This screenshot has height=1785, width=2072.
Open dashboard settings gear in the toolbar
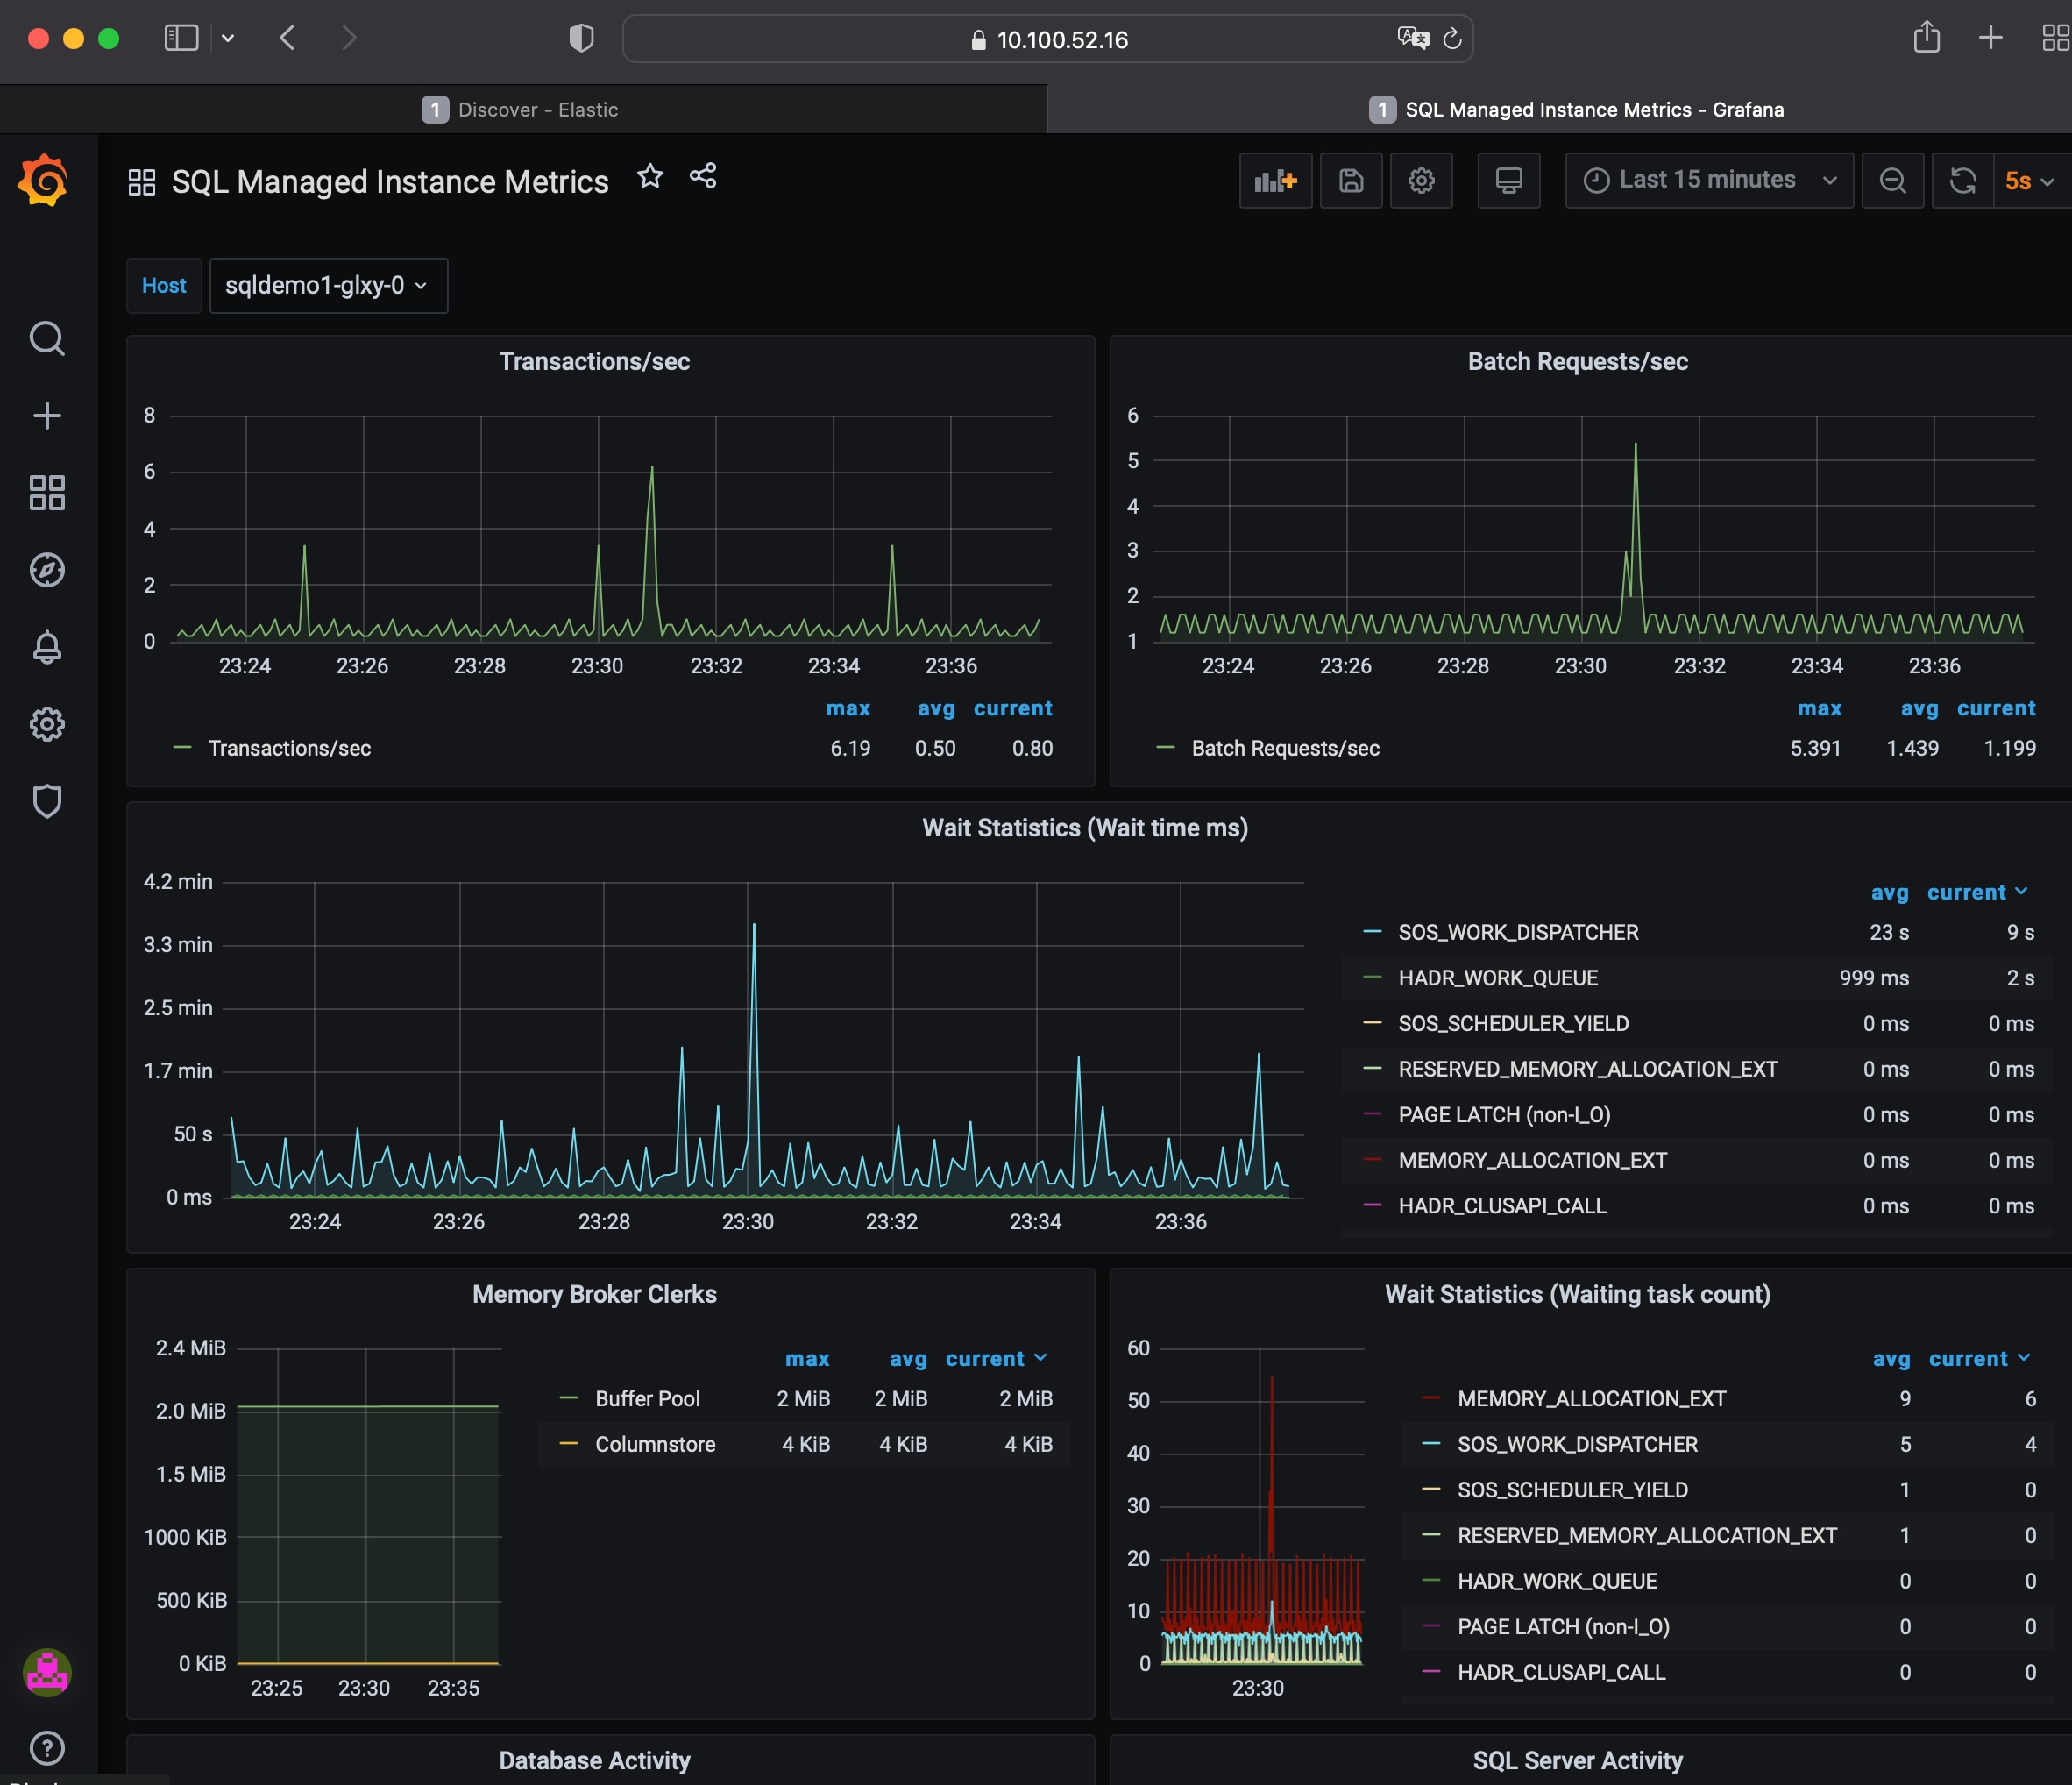pos(1421,181)
